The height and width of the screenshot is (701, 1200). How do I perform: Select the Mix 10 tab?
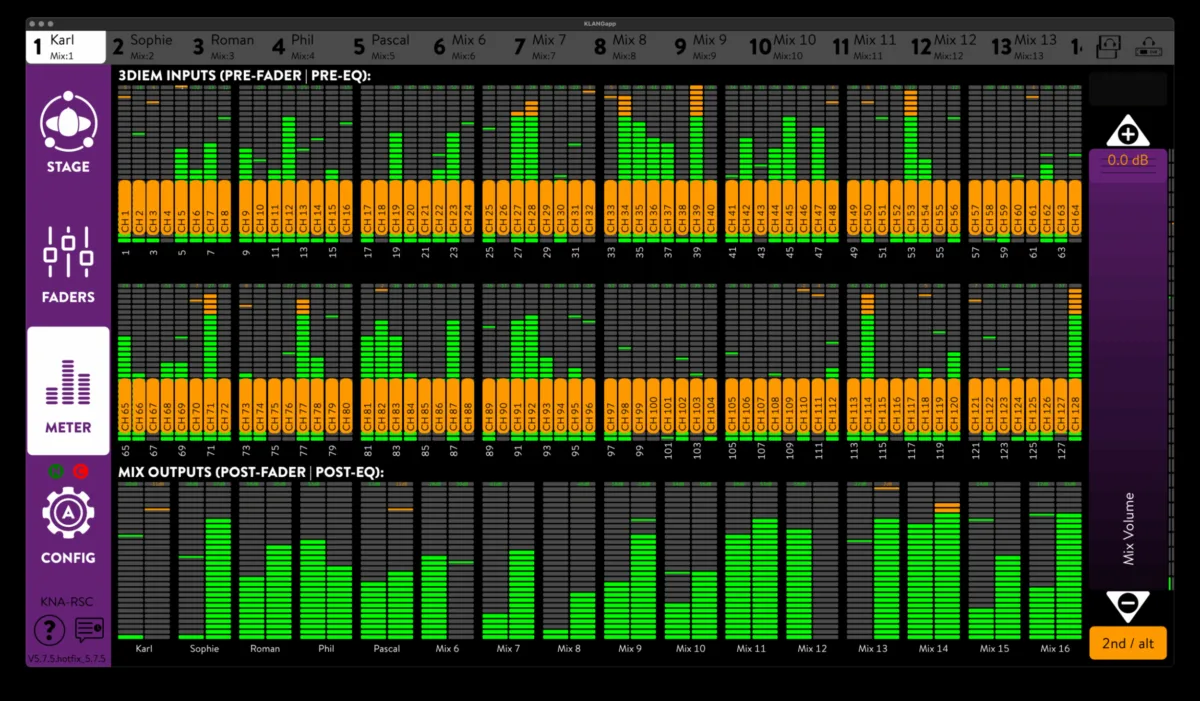784,47
